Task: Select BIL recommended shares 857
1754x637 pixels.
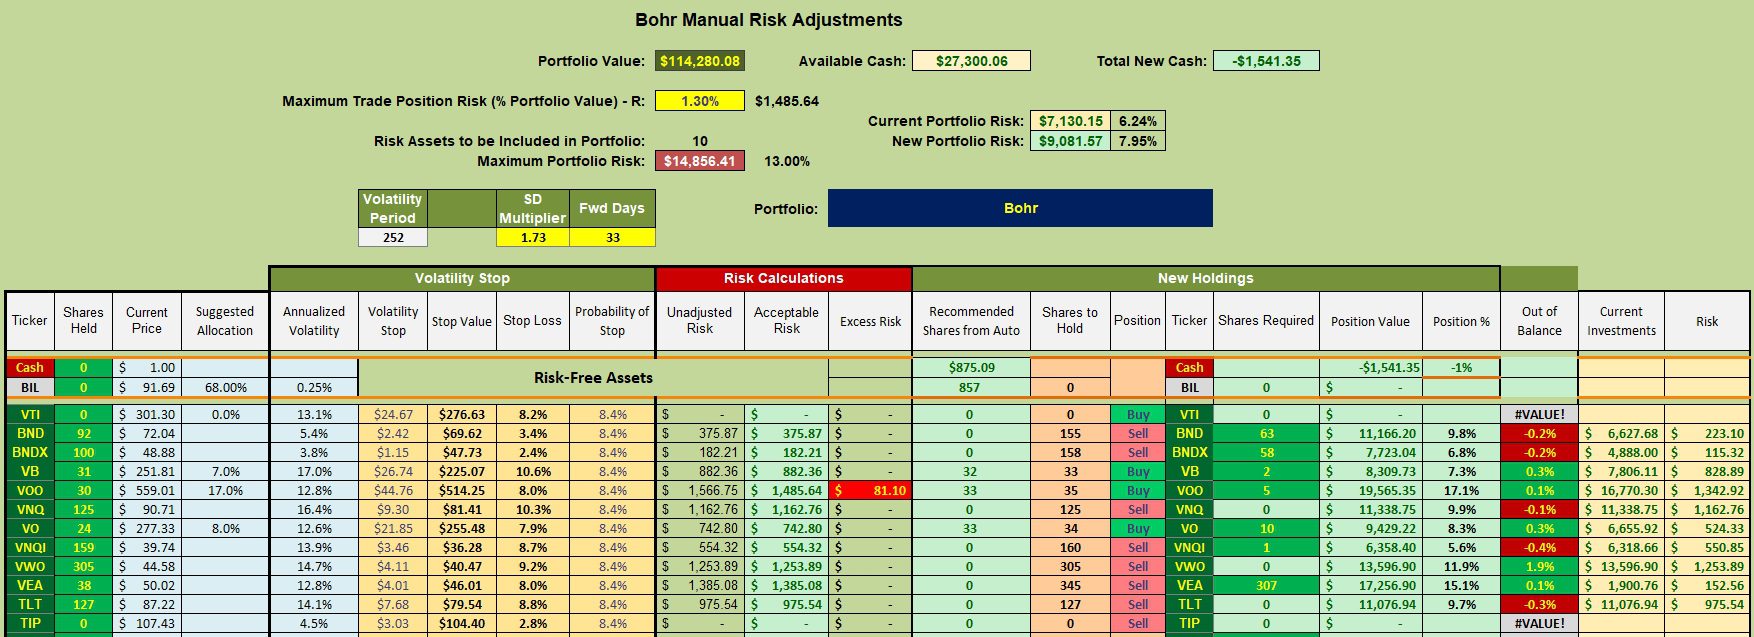Action: click(971, 387)
